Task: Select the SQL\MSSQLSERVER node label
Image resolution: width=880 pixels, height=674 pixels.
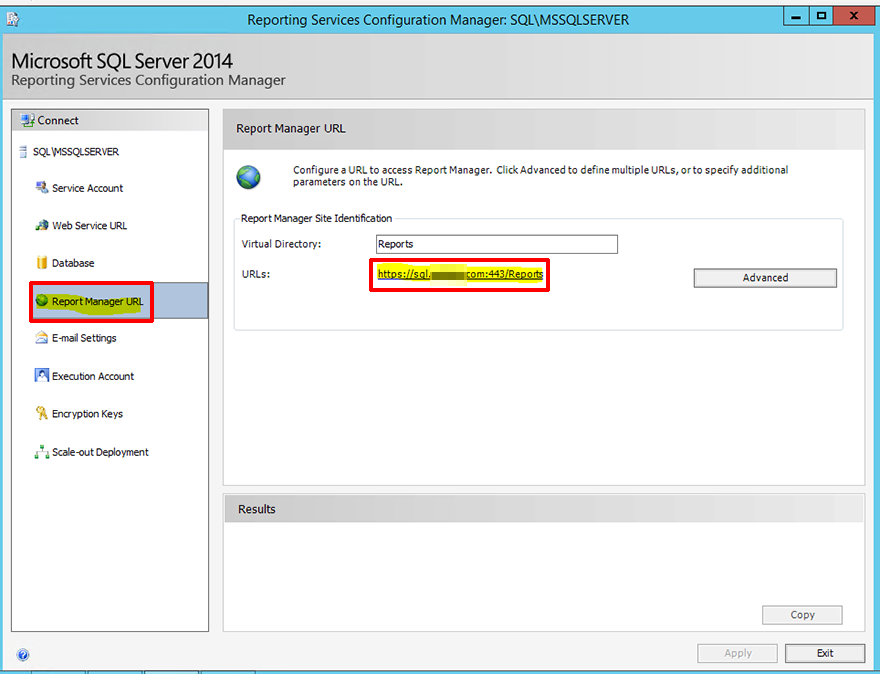Action: (76, 152)
